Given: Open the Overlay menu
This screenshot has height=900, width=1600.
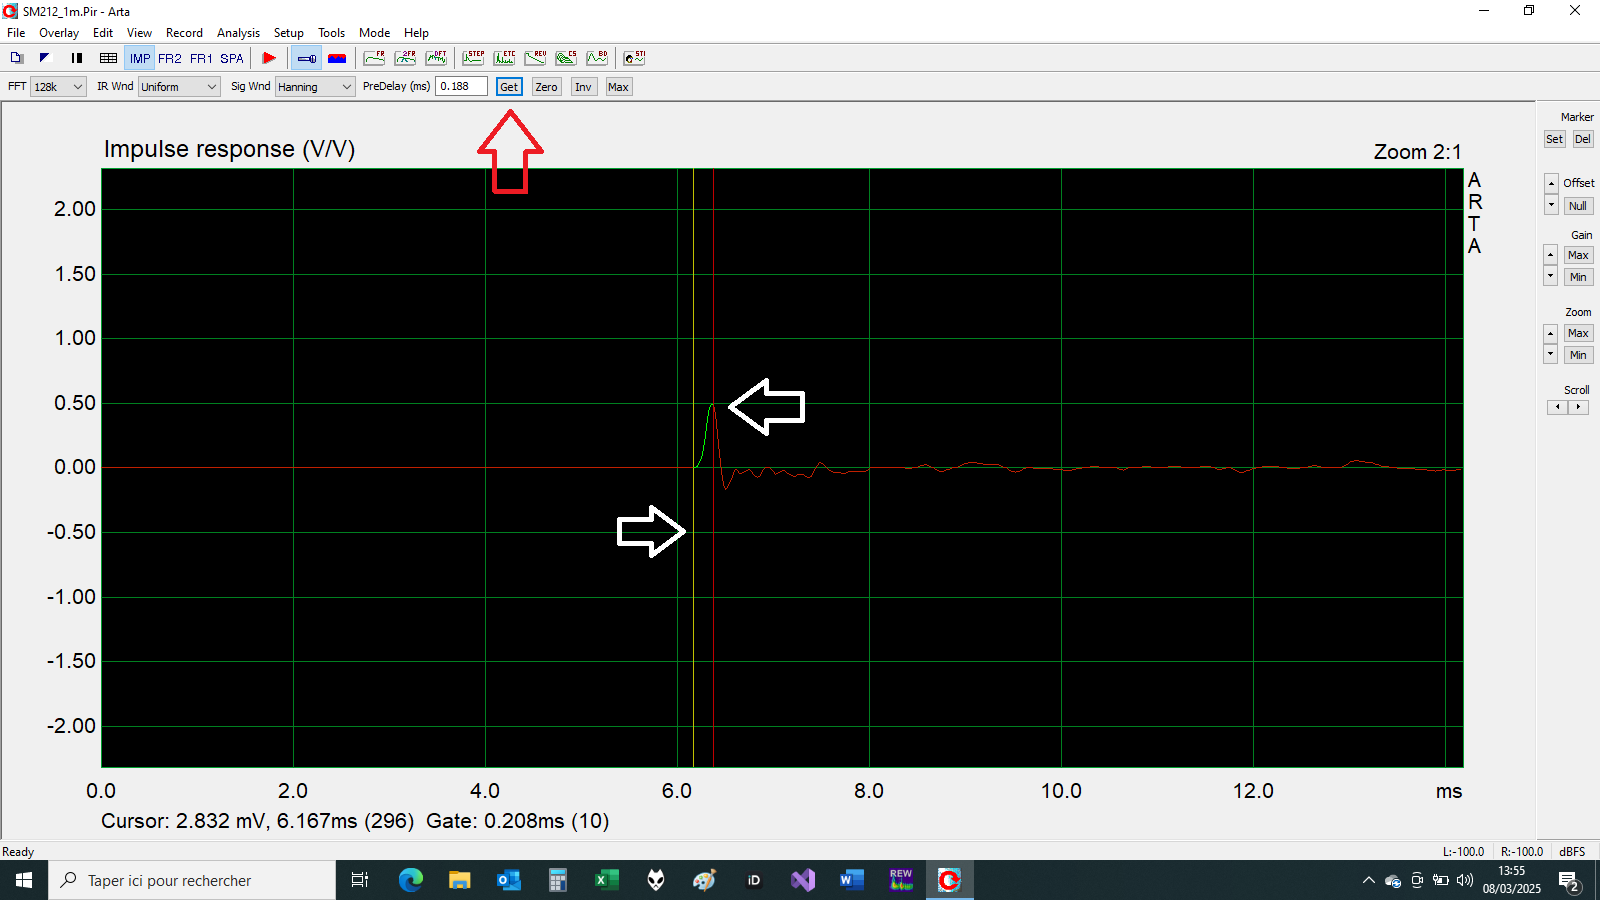Looking at the screenshot, I should [59, 33].
